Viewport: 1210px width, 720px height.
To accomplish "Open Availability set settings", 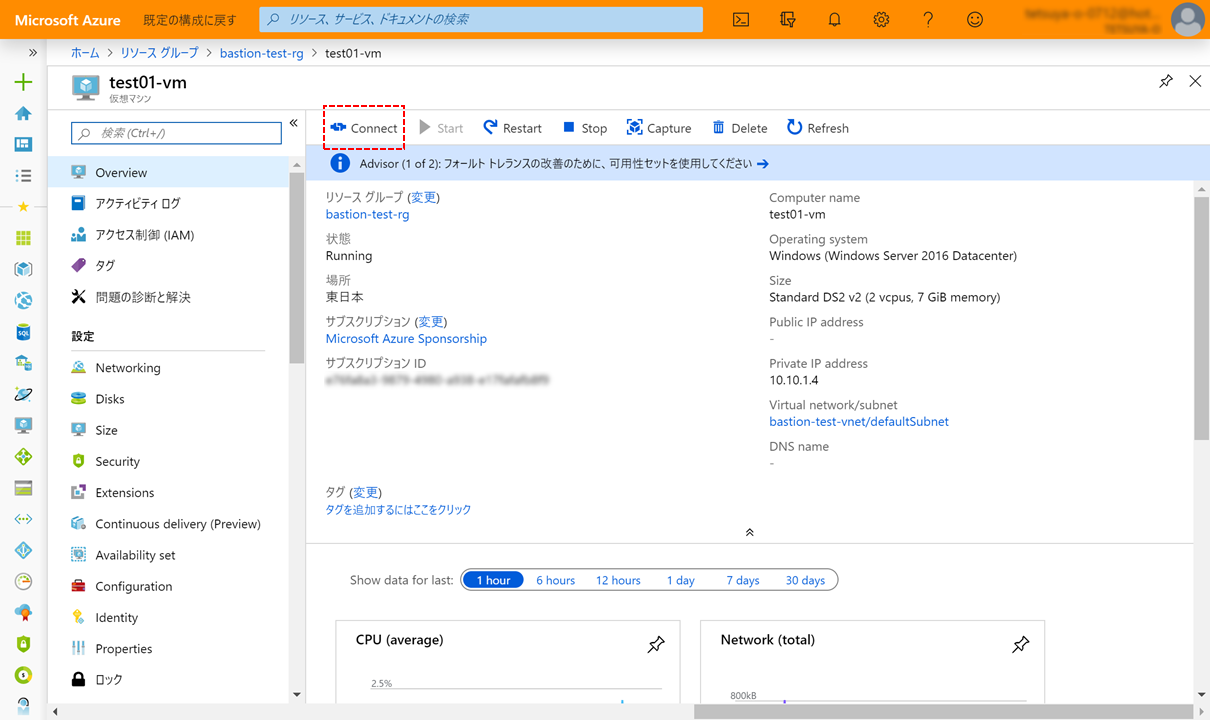I will [168, 555].
